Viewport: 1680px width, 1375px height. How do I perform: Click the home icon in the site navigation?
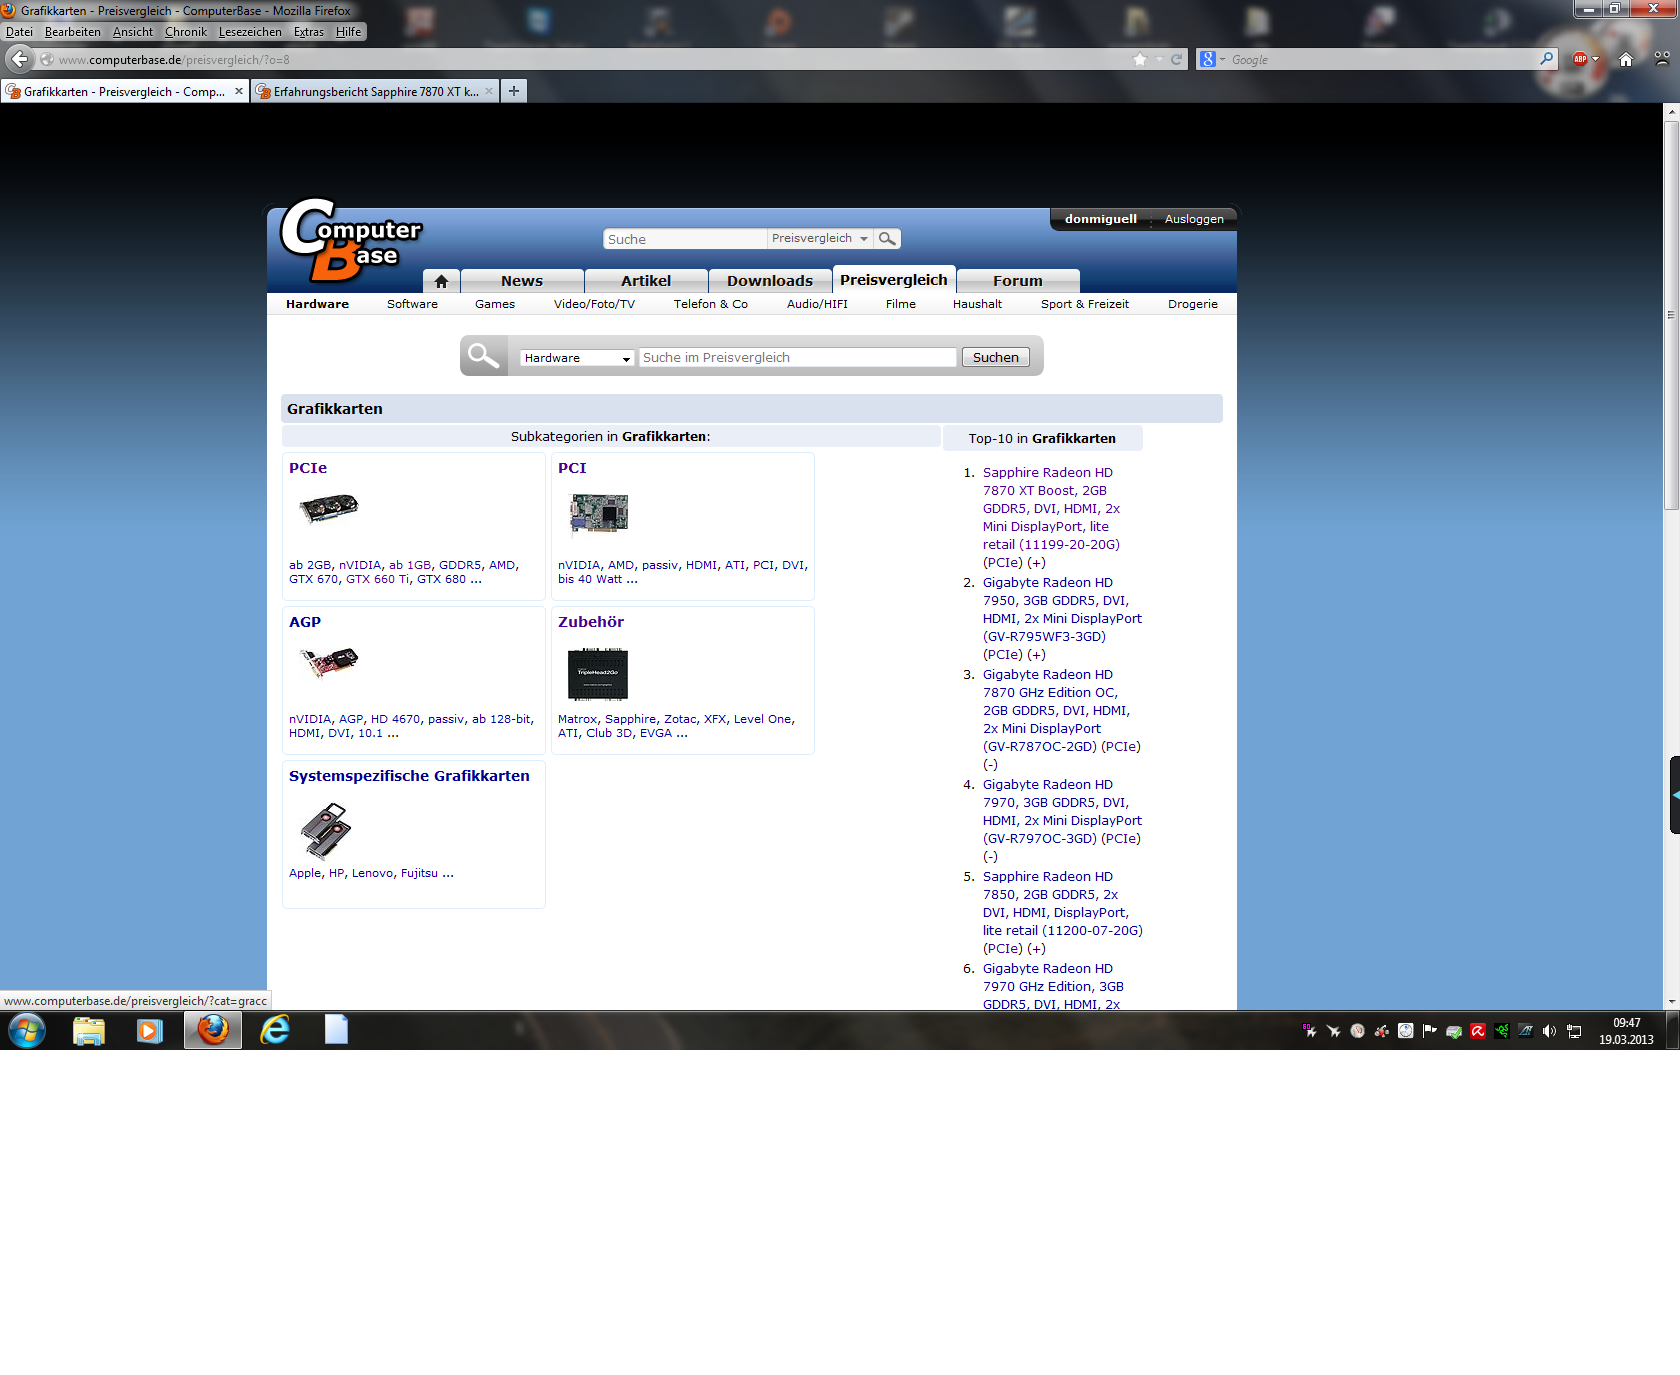441,281
